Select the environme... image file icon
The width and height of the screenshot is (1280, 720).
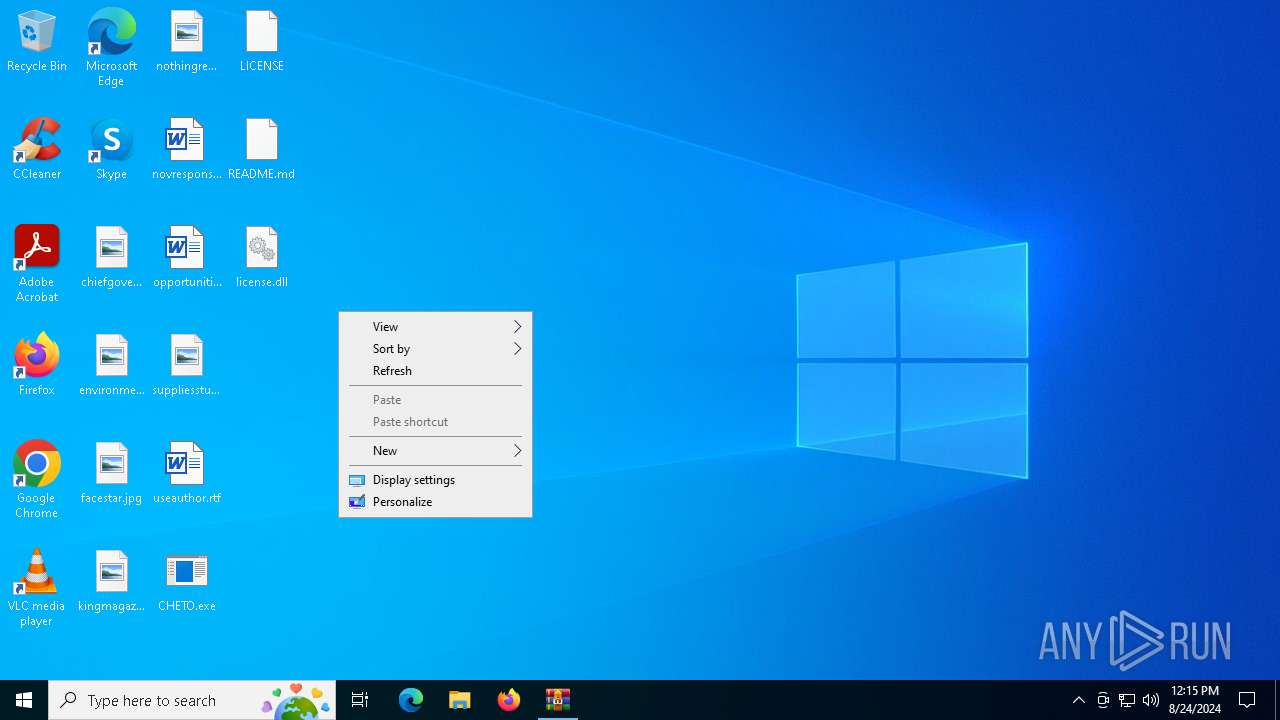[x=111, y=366]
